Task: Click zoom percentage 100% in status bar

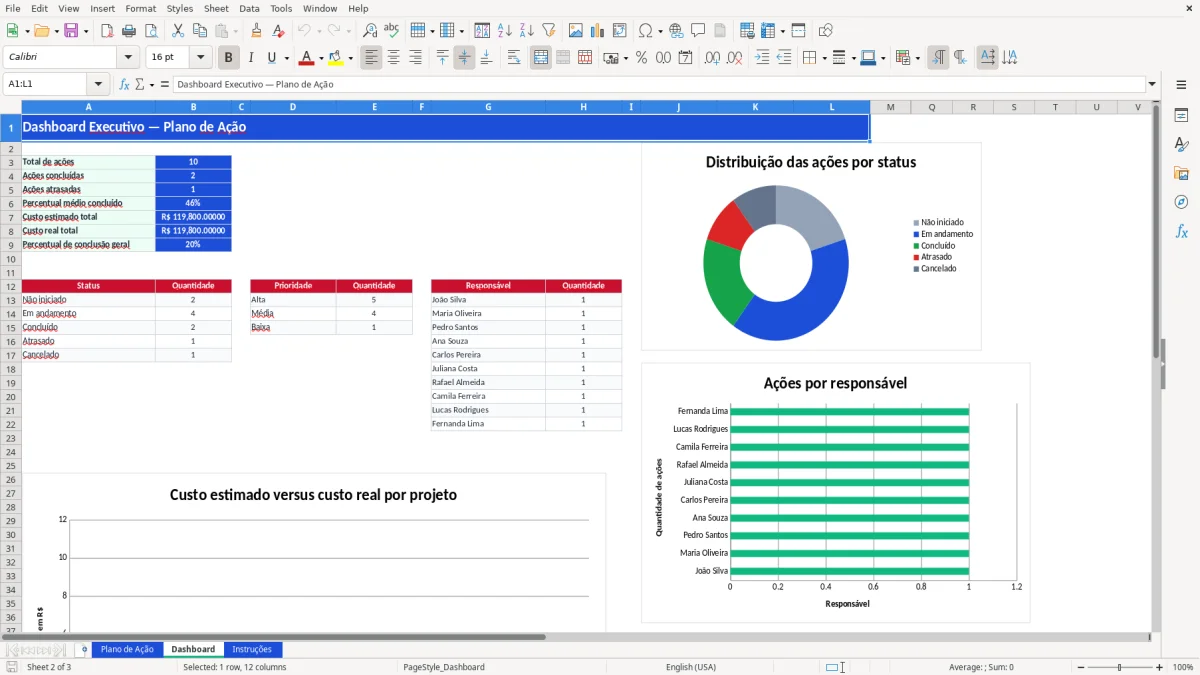Action: click(1182, 667)
